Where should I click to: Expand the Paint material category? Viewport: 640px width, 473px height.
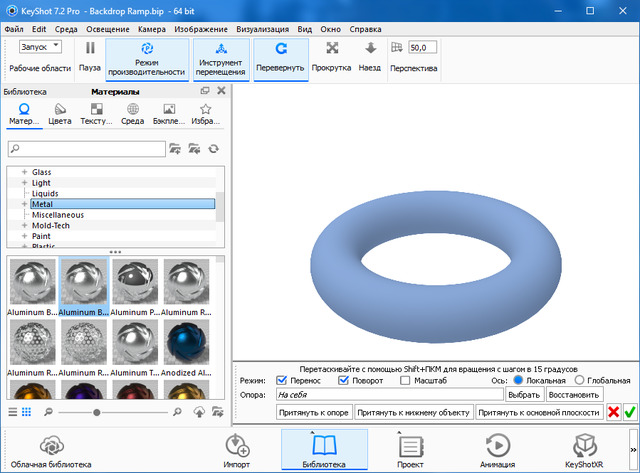(24, 236)
